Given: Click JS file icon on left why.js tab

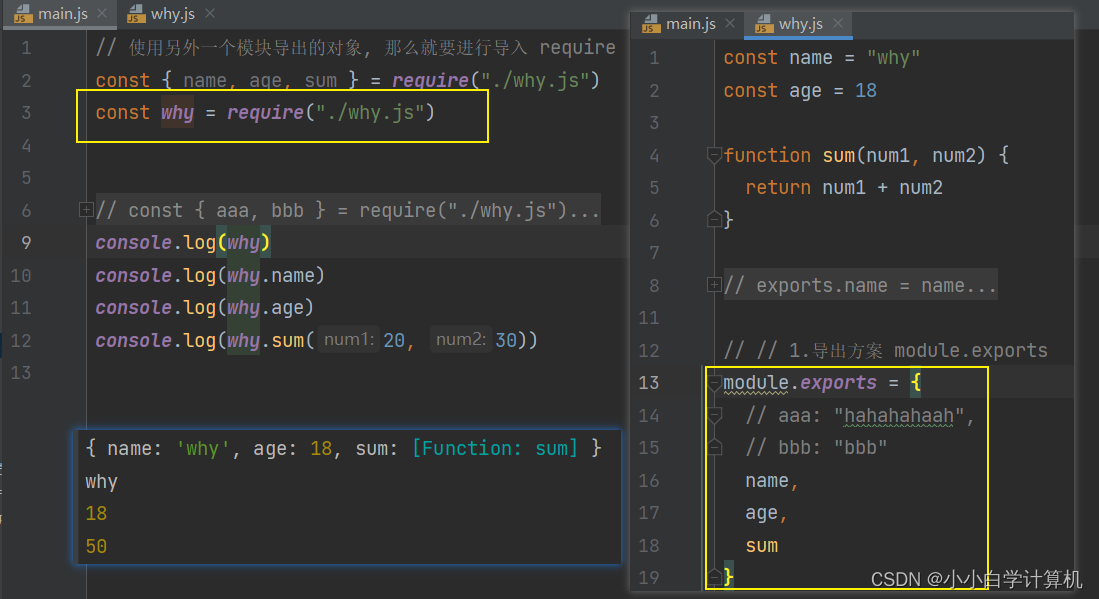Looking at the screenshot, I should (x=136, y=13).
